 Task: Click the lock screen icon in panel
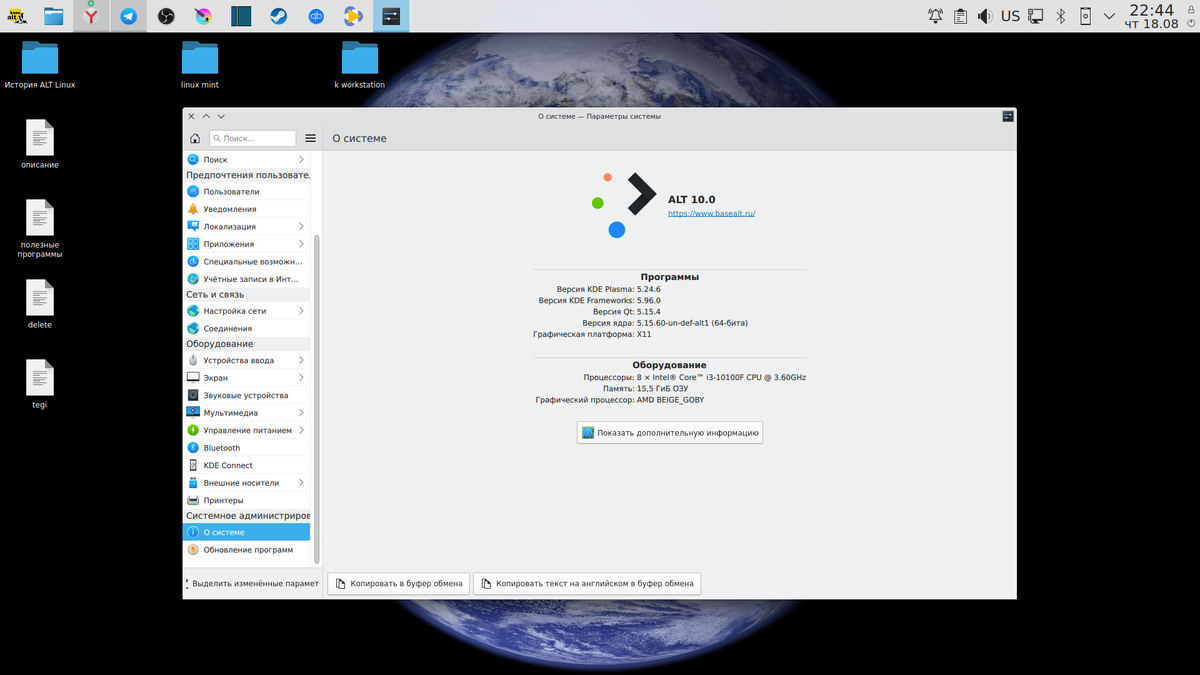(1190, 8)
